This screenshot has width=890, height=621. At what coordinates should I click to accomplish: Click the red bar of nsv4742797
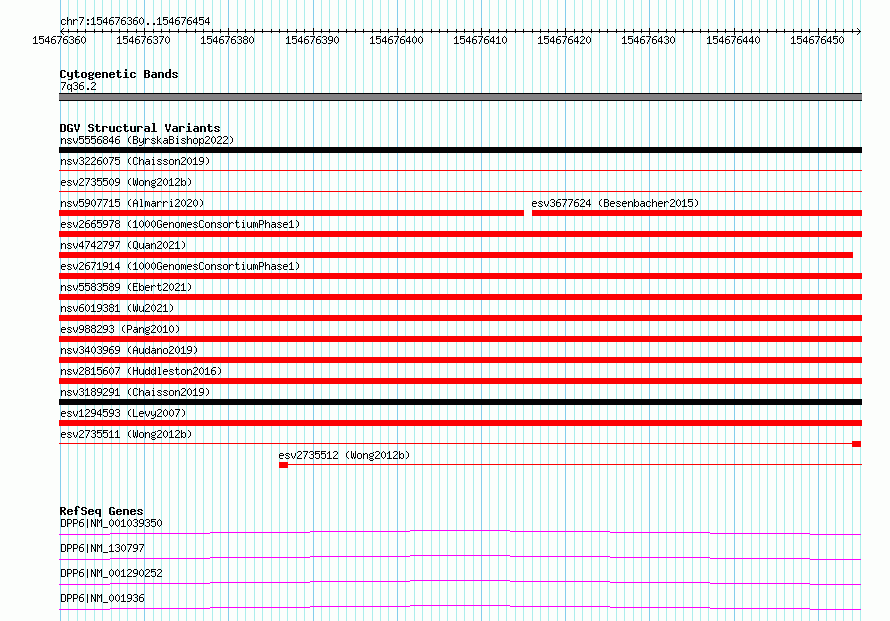click(x=456, y=255)
